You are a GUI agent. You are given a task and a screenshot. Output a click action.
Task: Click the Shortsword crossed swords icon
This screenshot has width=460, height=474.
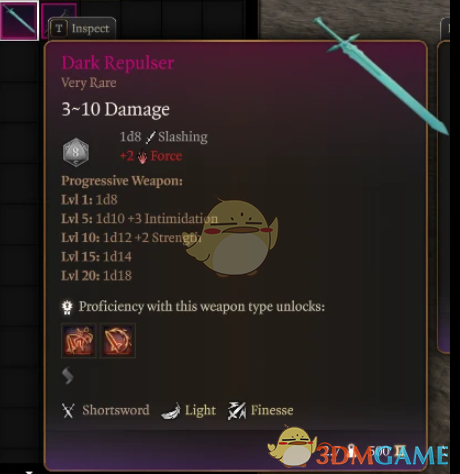[68, 410]
